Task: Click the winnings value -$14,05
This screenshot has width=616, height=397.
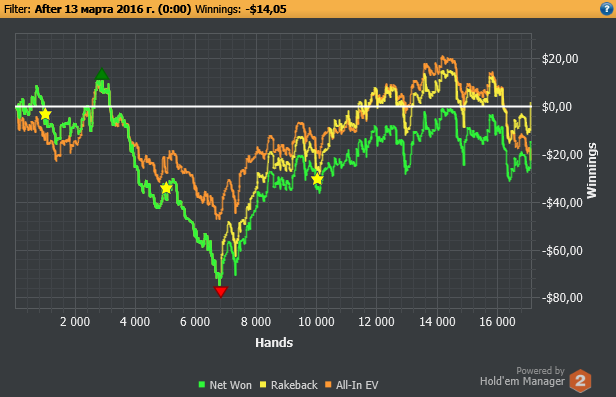Action: click(266, 9)
